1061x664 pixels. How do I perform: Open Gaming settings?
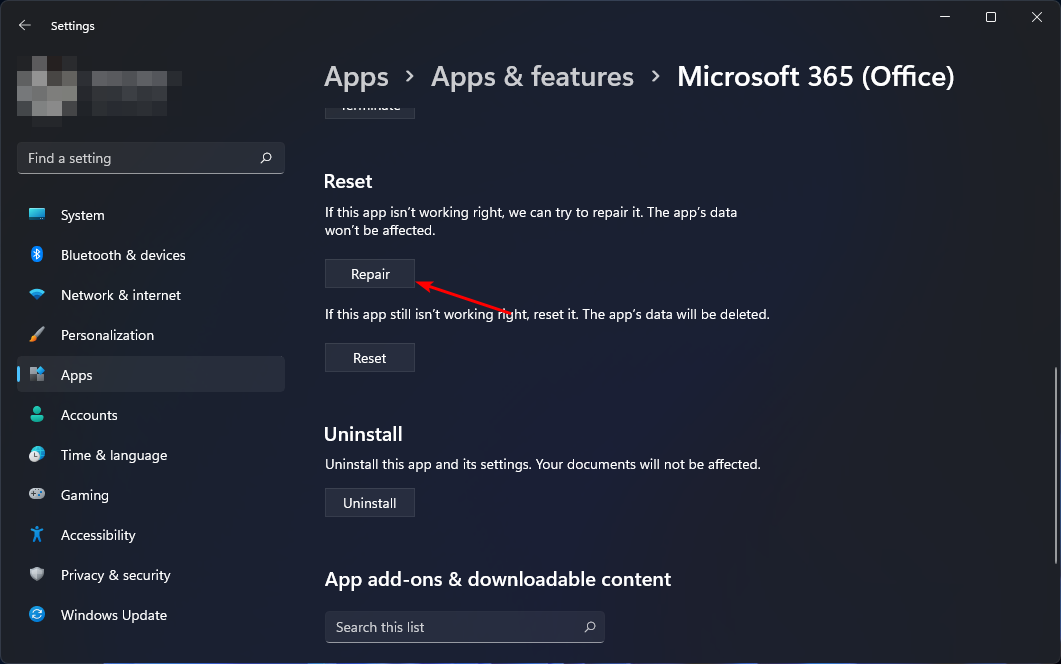[x=151, y=494]
